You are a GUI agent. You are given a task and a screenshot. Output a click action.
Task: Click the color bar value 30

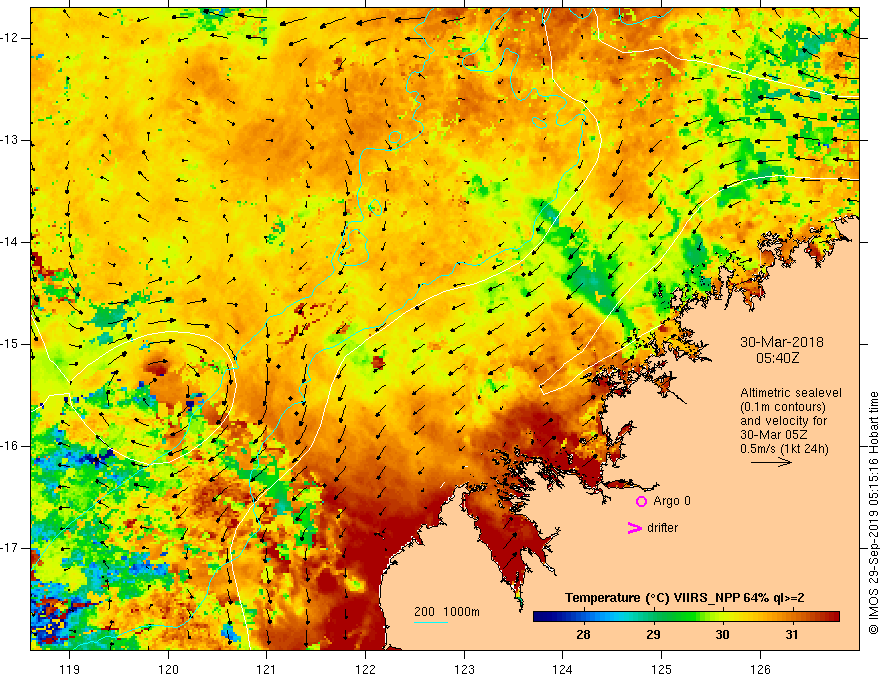point(722,635)
